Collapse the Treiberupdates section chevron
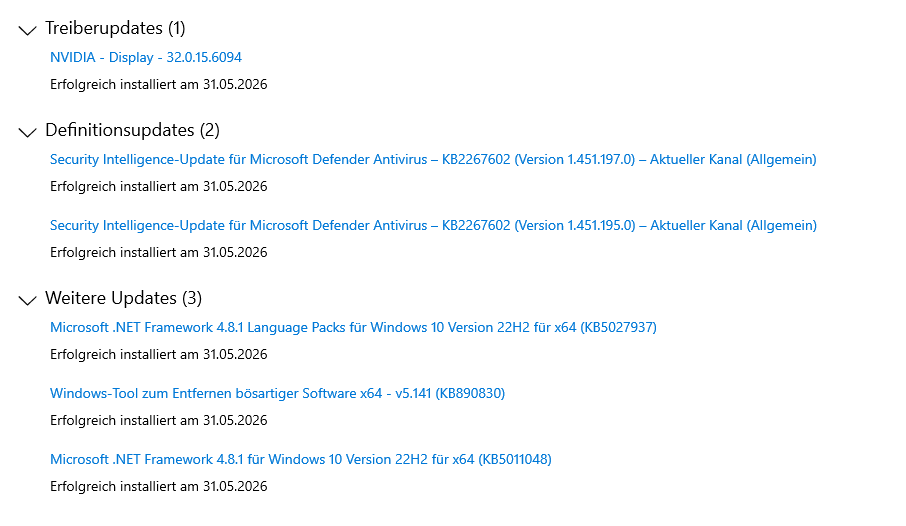This screenshot has height=526, width=906. point(27,30)
